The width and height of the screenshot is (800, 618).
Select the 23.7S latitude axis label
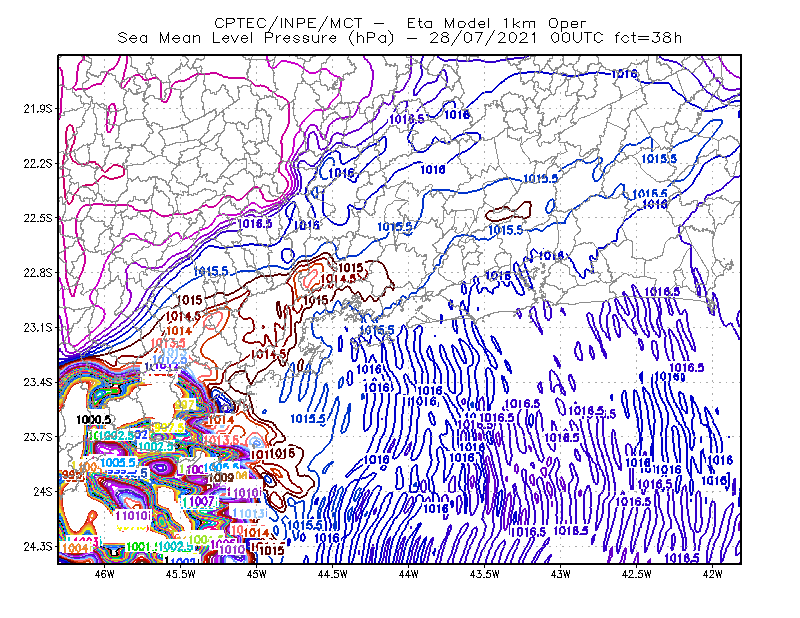point(38,437)
